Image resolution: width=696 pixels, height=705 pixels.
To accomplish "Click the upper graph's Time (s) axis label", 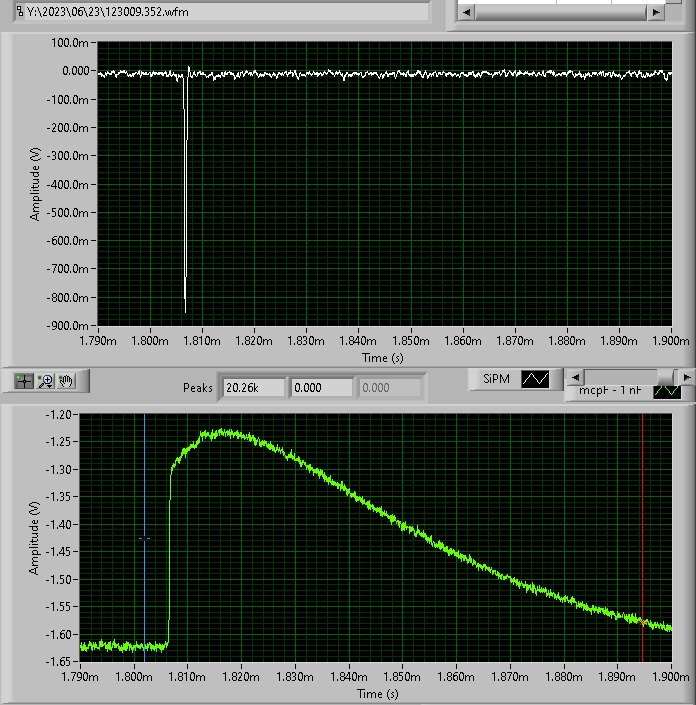I will point(384,357).
